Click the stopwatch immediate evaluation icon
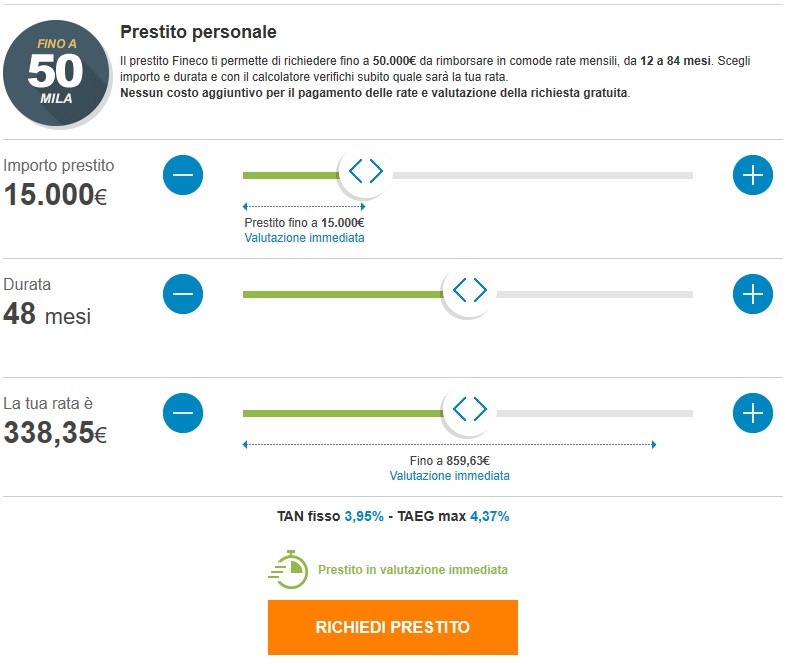Screen dimensions: 807x664 click(x=288, y=569)
